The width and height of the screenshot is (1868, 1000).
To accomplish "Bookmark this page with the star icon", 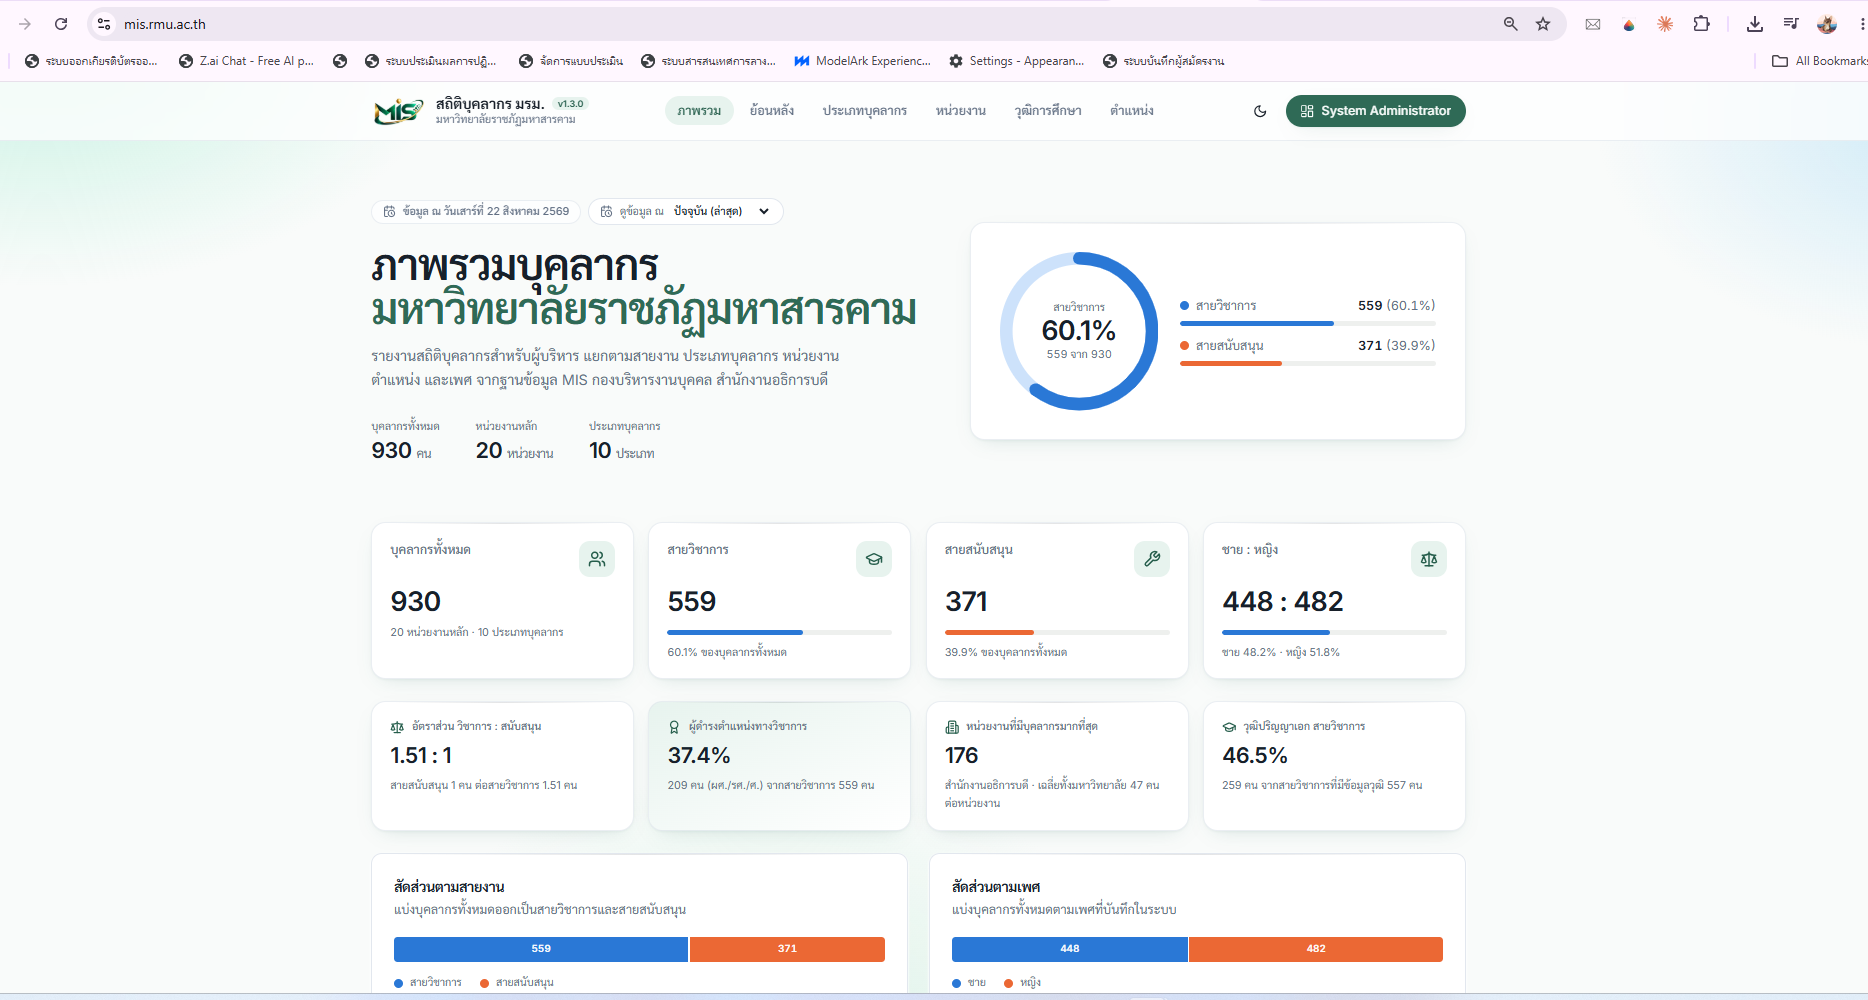I will click(1543, 24).
